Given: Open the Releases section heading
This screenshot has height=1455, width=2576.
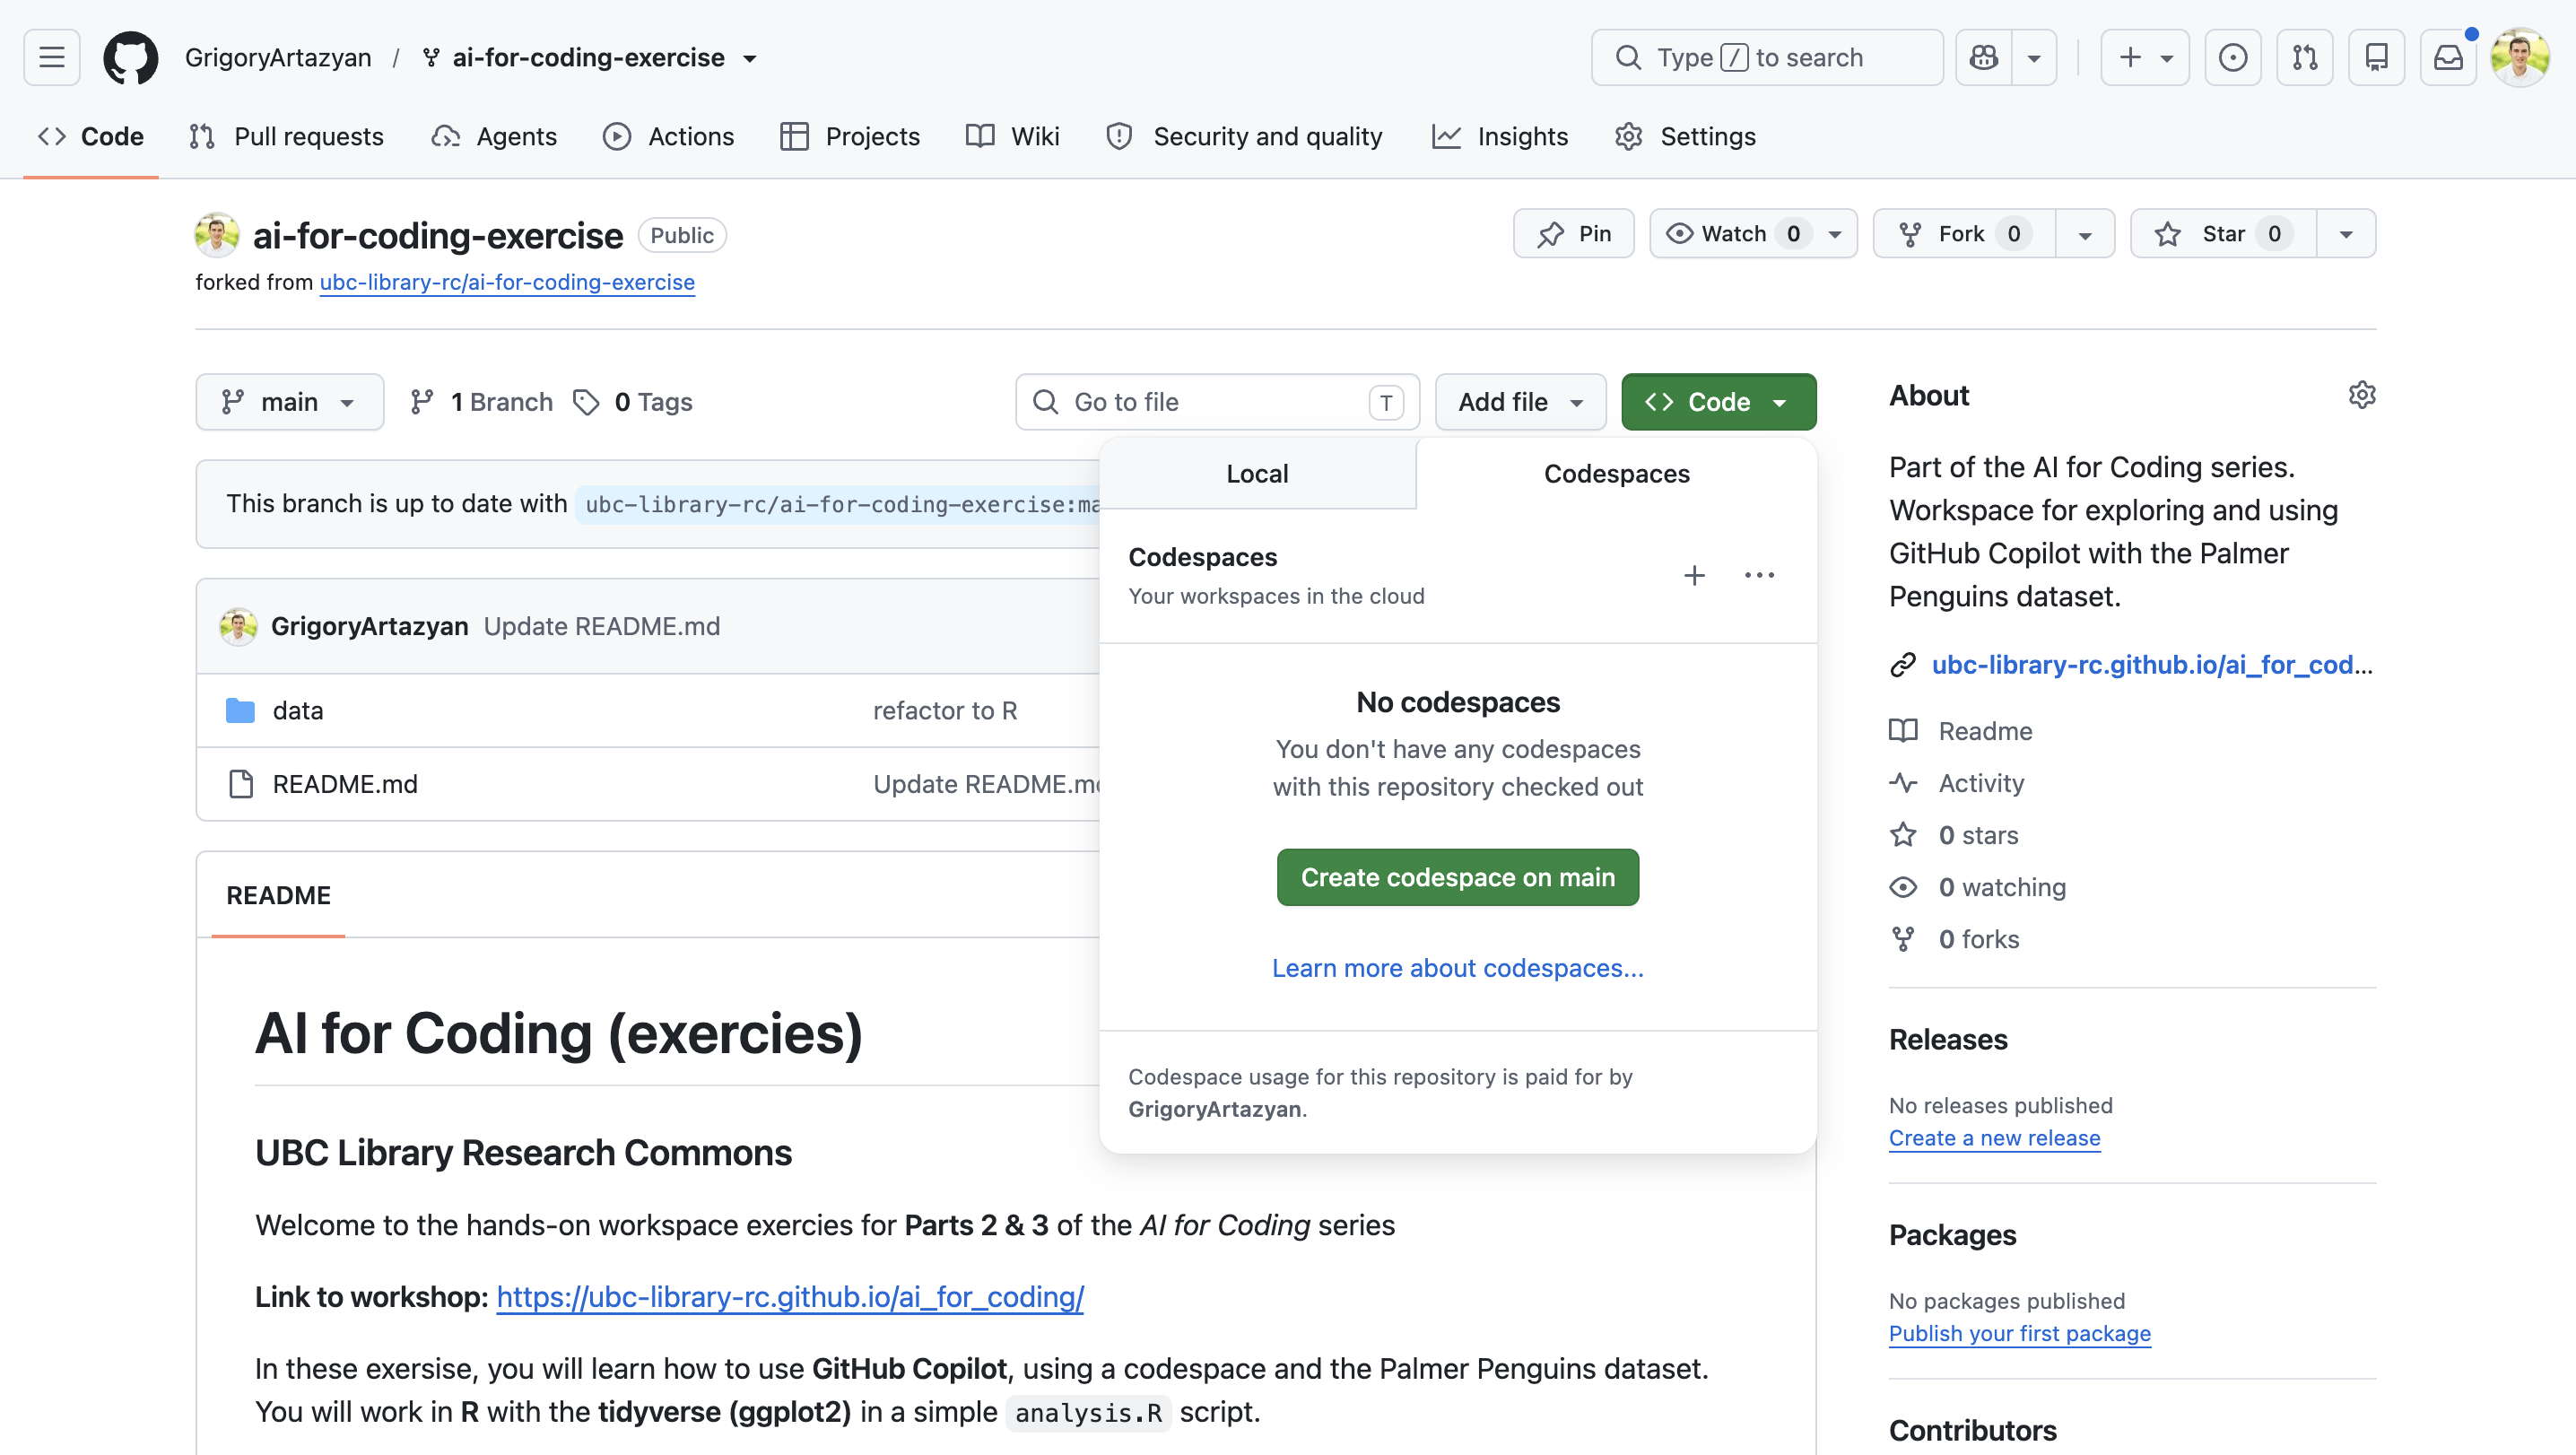Looking at the screenshot, I should pos(1948,1040).
